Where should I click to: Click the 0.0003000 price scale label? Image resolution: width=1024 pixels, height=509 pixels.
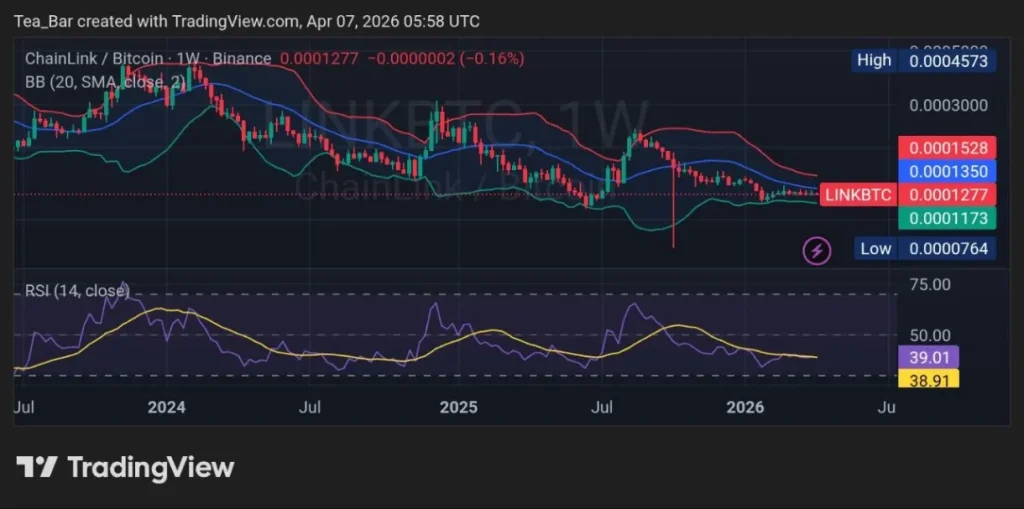click(946, 105)
